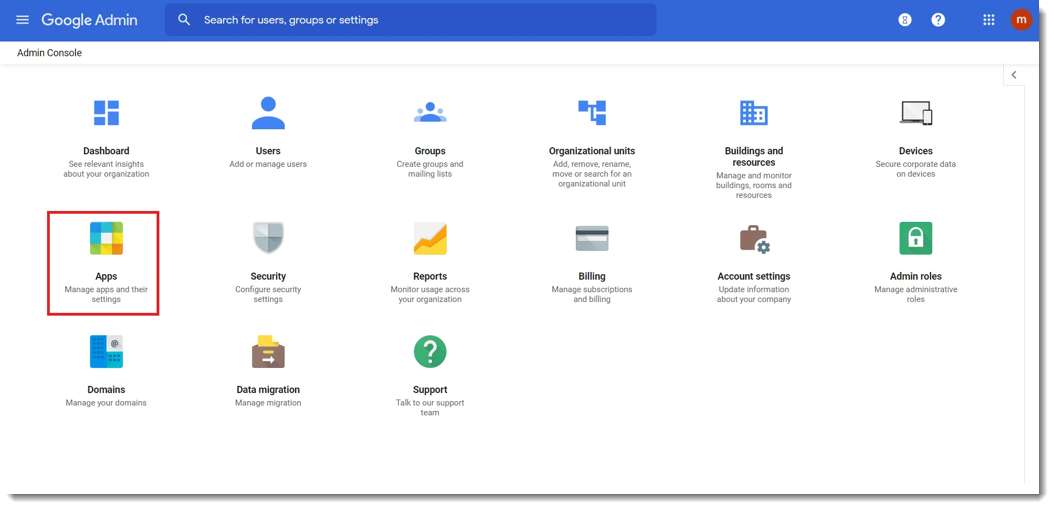Click 'Configure security settings' text
The image size is (1054, 509).
point(268,295)
